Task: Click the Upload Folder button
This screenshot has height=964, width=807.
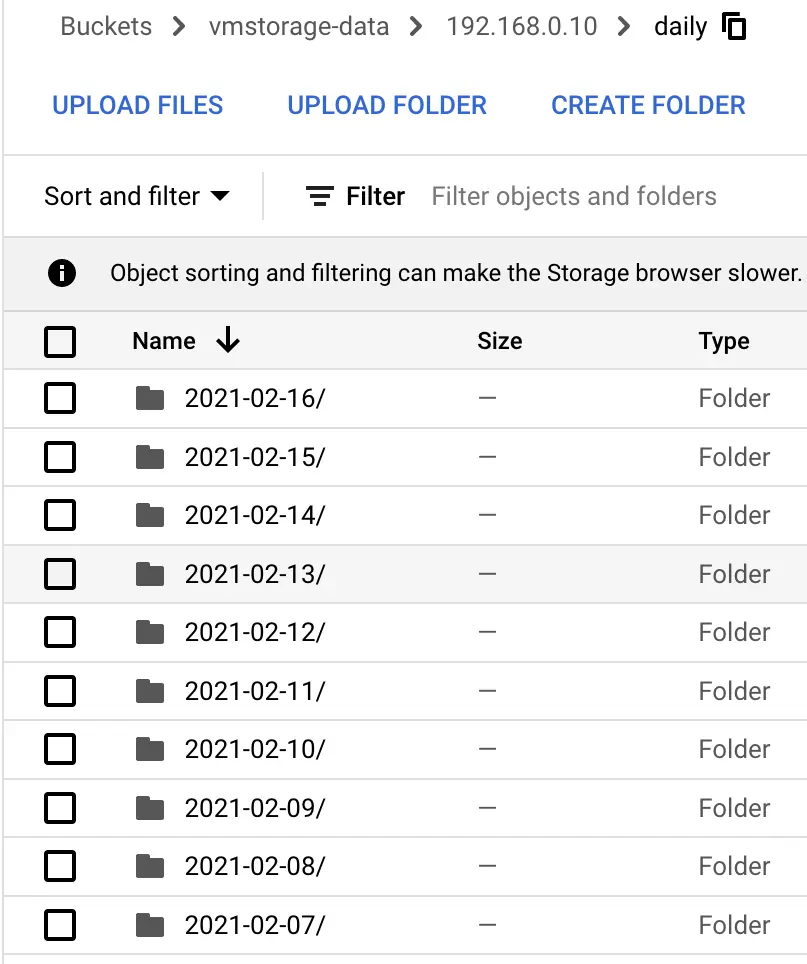Action: click(x=387, y=105)
